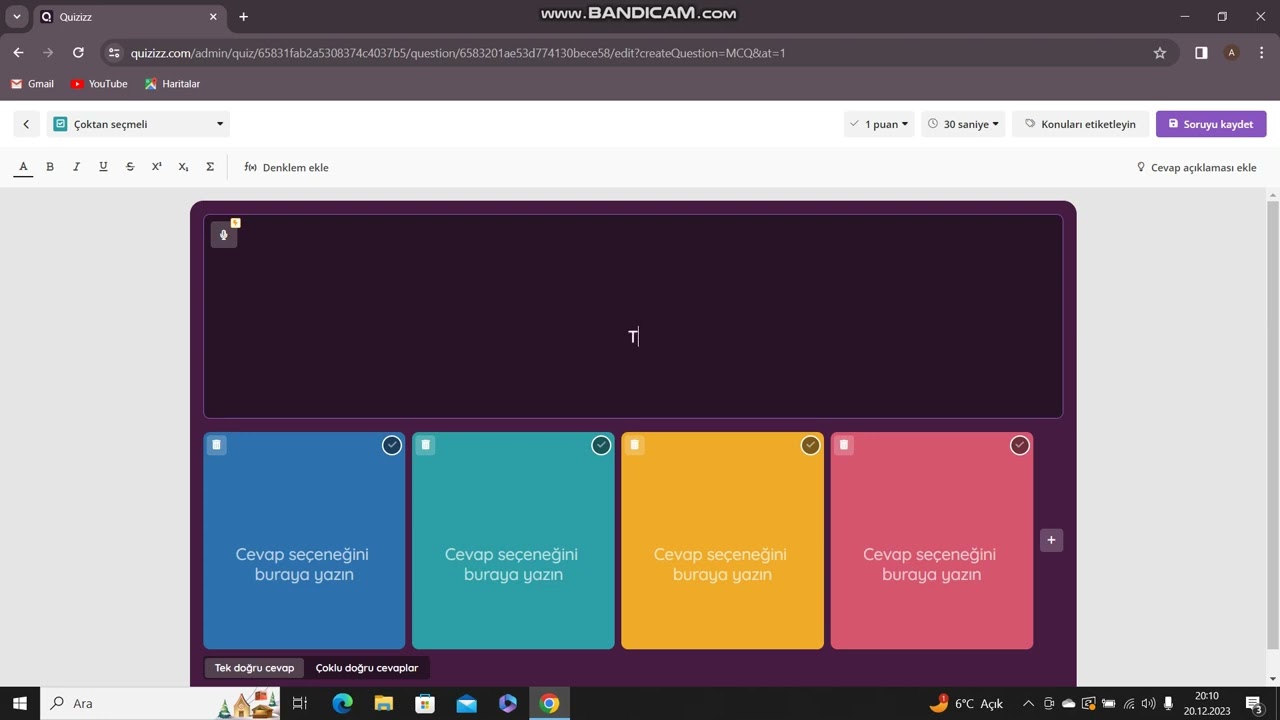Insert a symbol using the sigma icon

210,167
